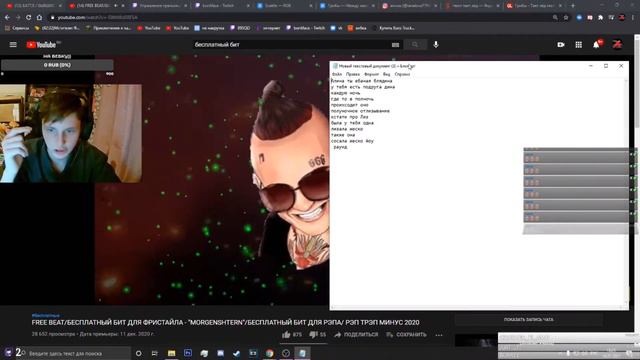Open the 'на марусю' bookmark

click(x=209, y=28)
